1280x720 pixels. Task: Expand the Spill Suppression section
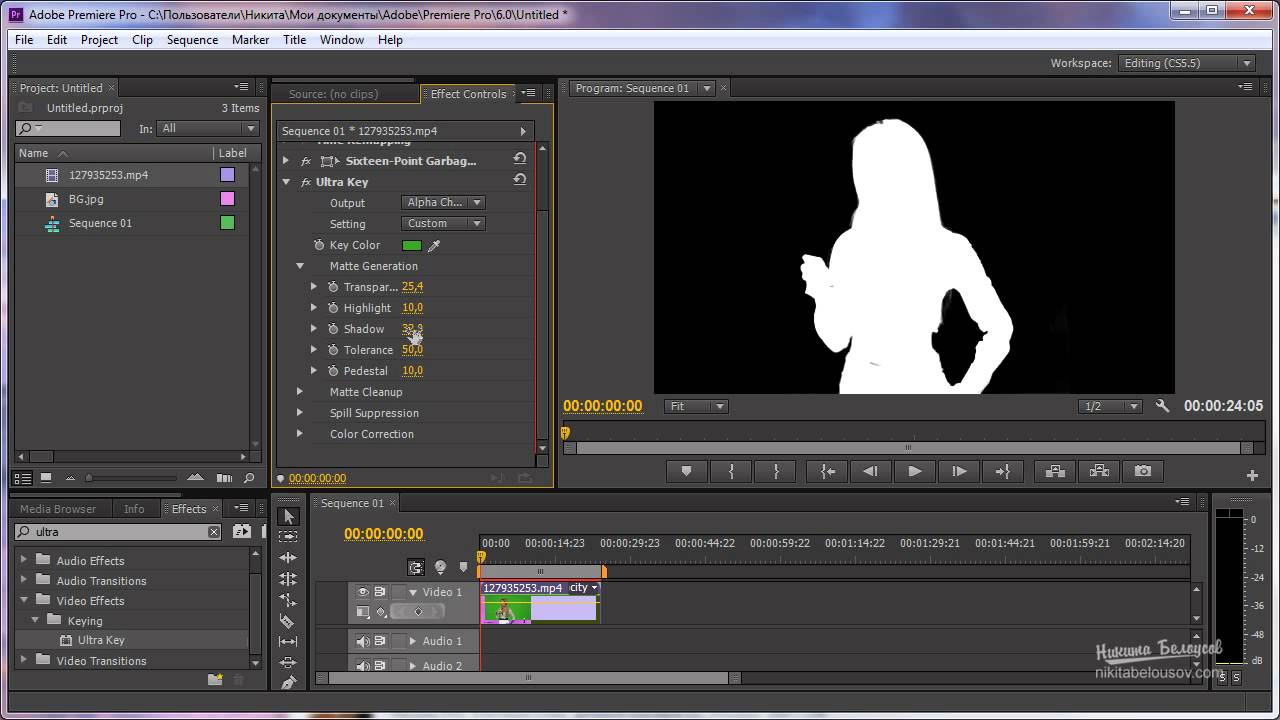[x=300, y=413]
